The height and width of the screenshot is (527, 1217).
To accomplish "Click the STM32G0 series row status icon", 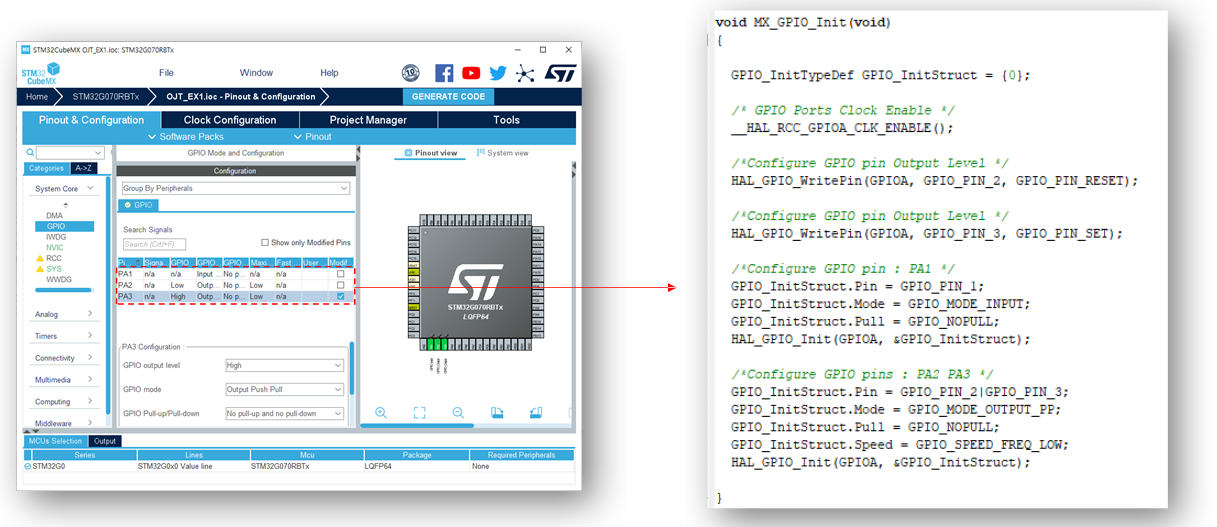I will tap(27, 466).
